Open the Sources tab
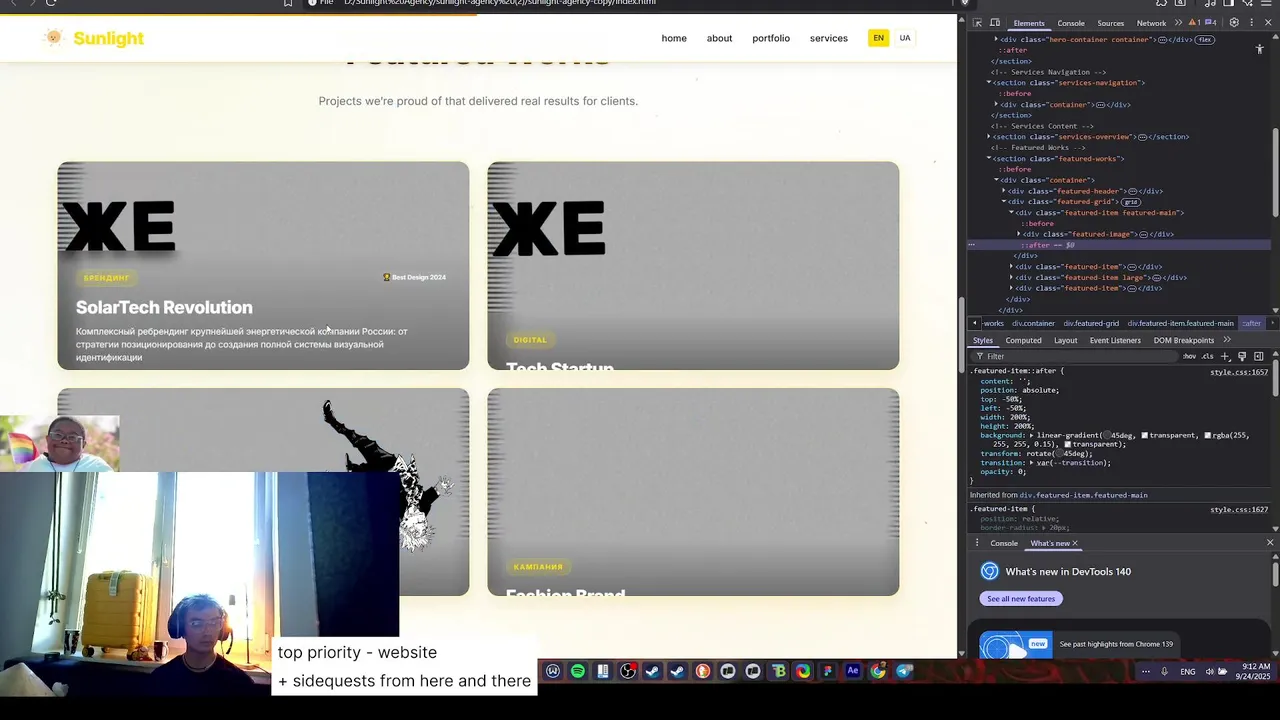The height and width of the screenshot is (720, 1280). coord(1111,23)
